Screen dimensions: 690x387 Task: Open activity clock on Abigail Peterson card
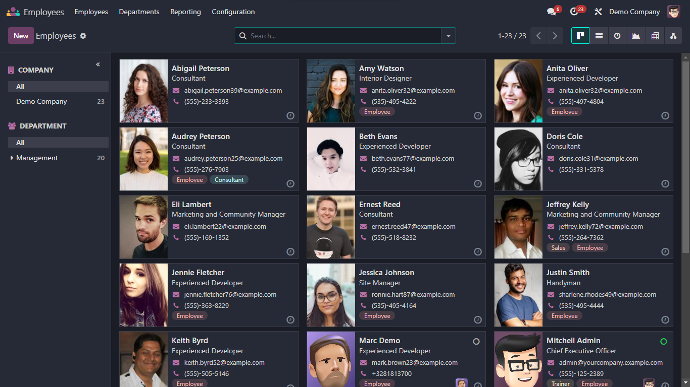[x=290, y=116]
